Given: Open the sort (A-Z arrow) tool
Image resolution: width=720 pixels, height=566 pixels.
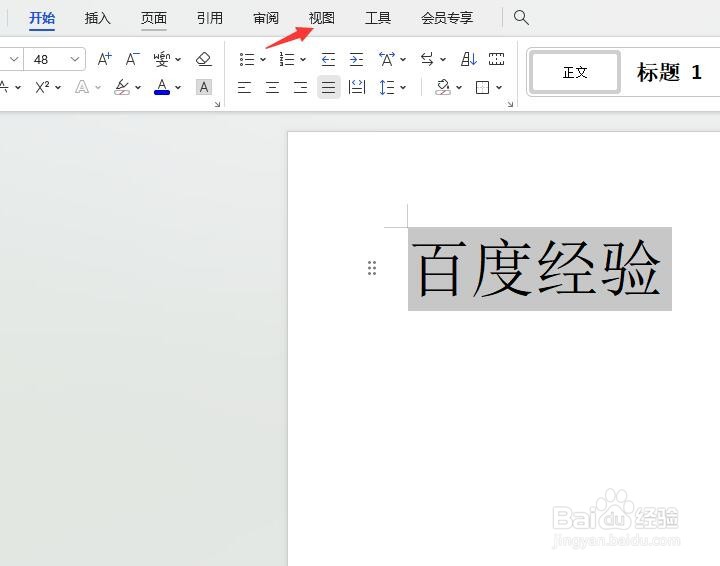Looking at the screenshot, I should 469,59.
